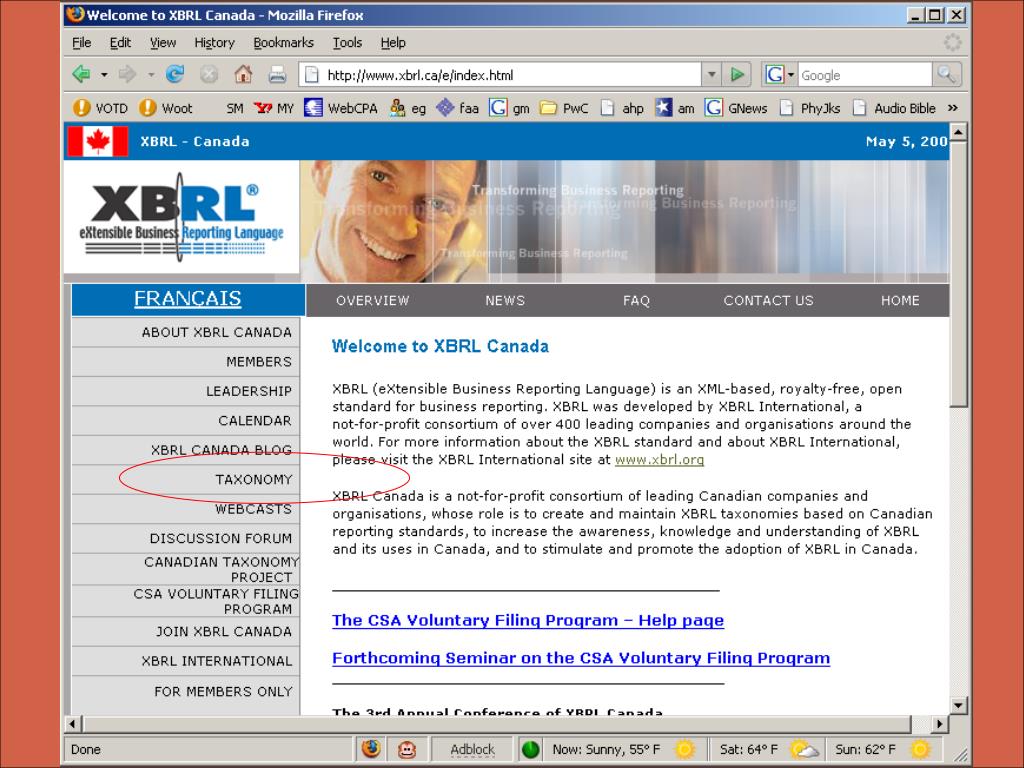
Task: Switch site to FRANCAIS
Action: point(187,298)
